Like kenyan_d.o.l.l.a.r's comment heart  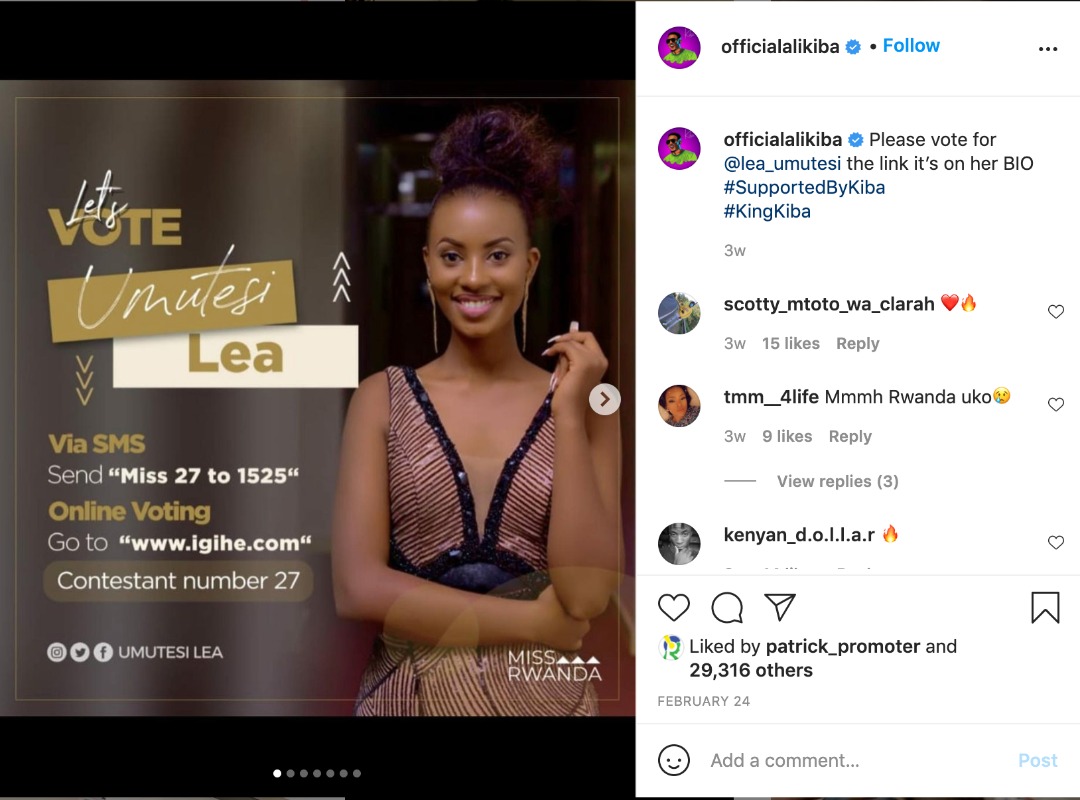pyautogui.click(x=1056, y=542)
